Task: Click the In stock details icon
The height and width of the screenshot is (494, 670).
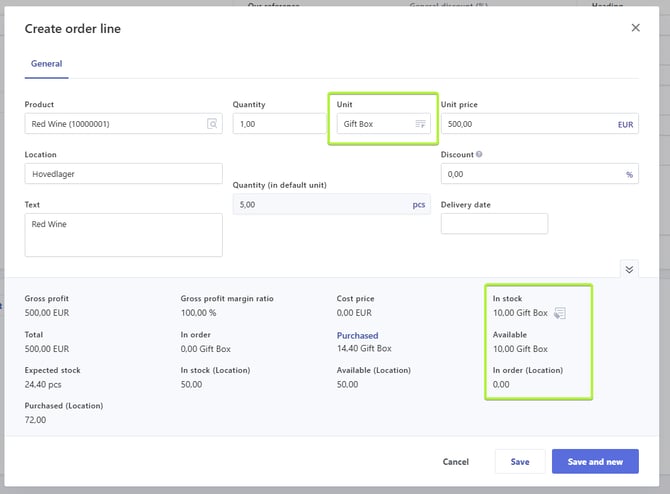Action: click(560, 314)
